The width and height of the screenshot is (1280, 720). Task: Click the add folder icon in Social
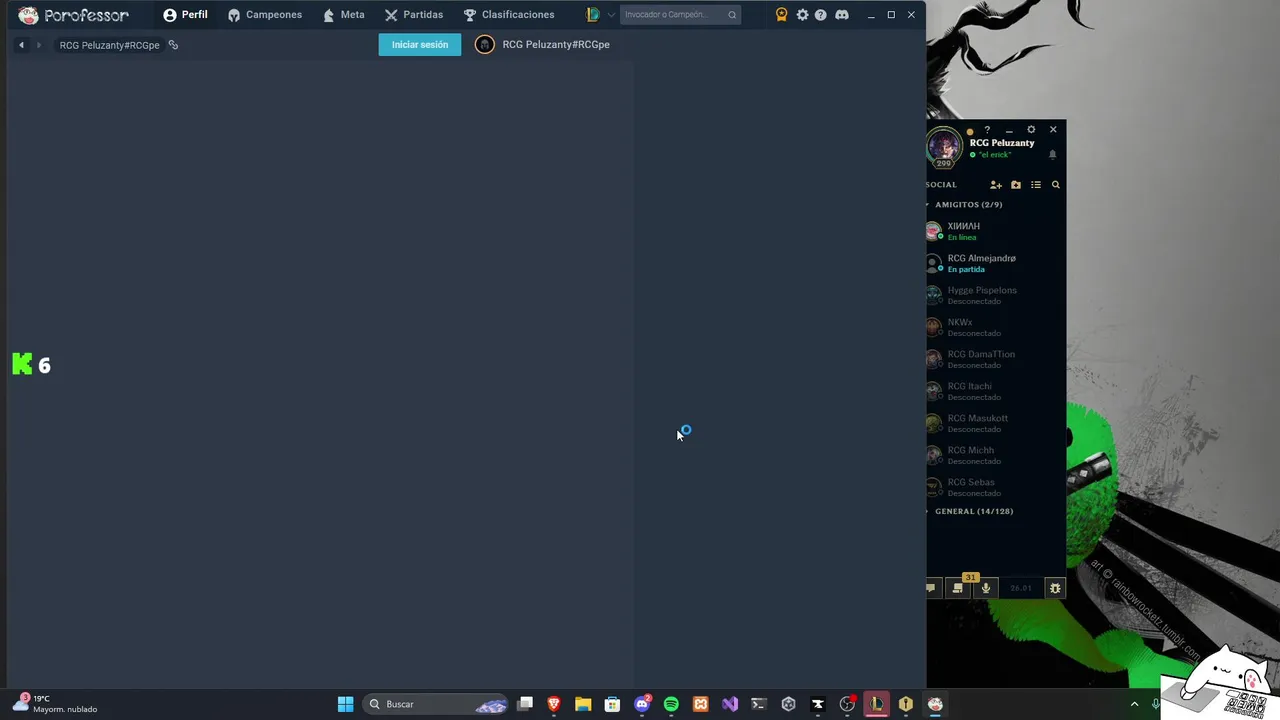(1016, 185)
